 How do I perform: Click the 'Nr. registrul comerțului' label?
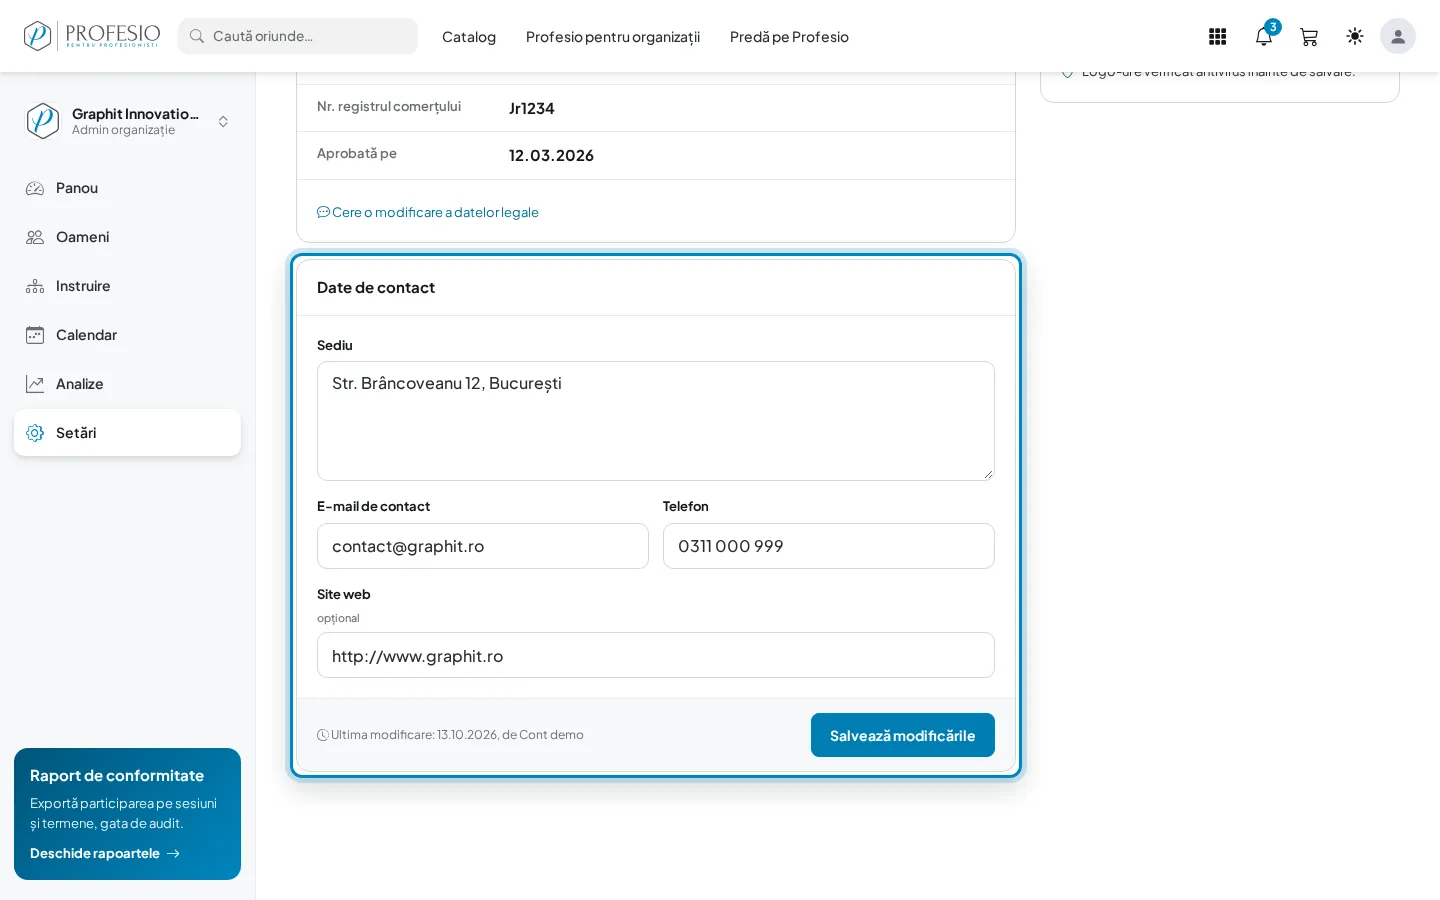click(x=389, y=106)
